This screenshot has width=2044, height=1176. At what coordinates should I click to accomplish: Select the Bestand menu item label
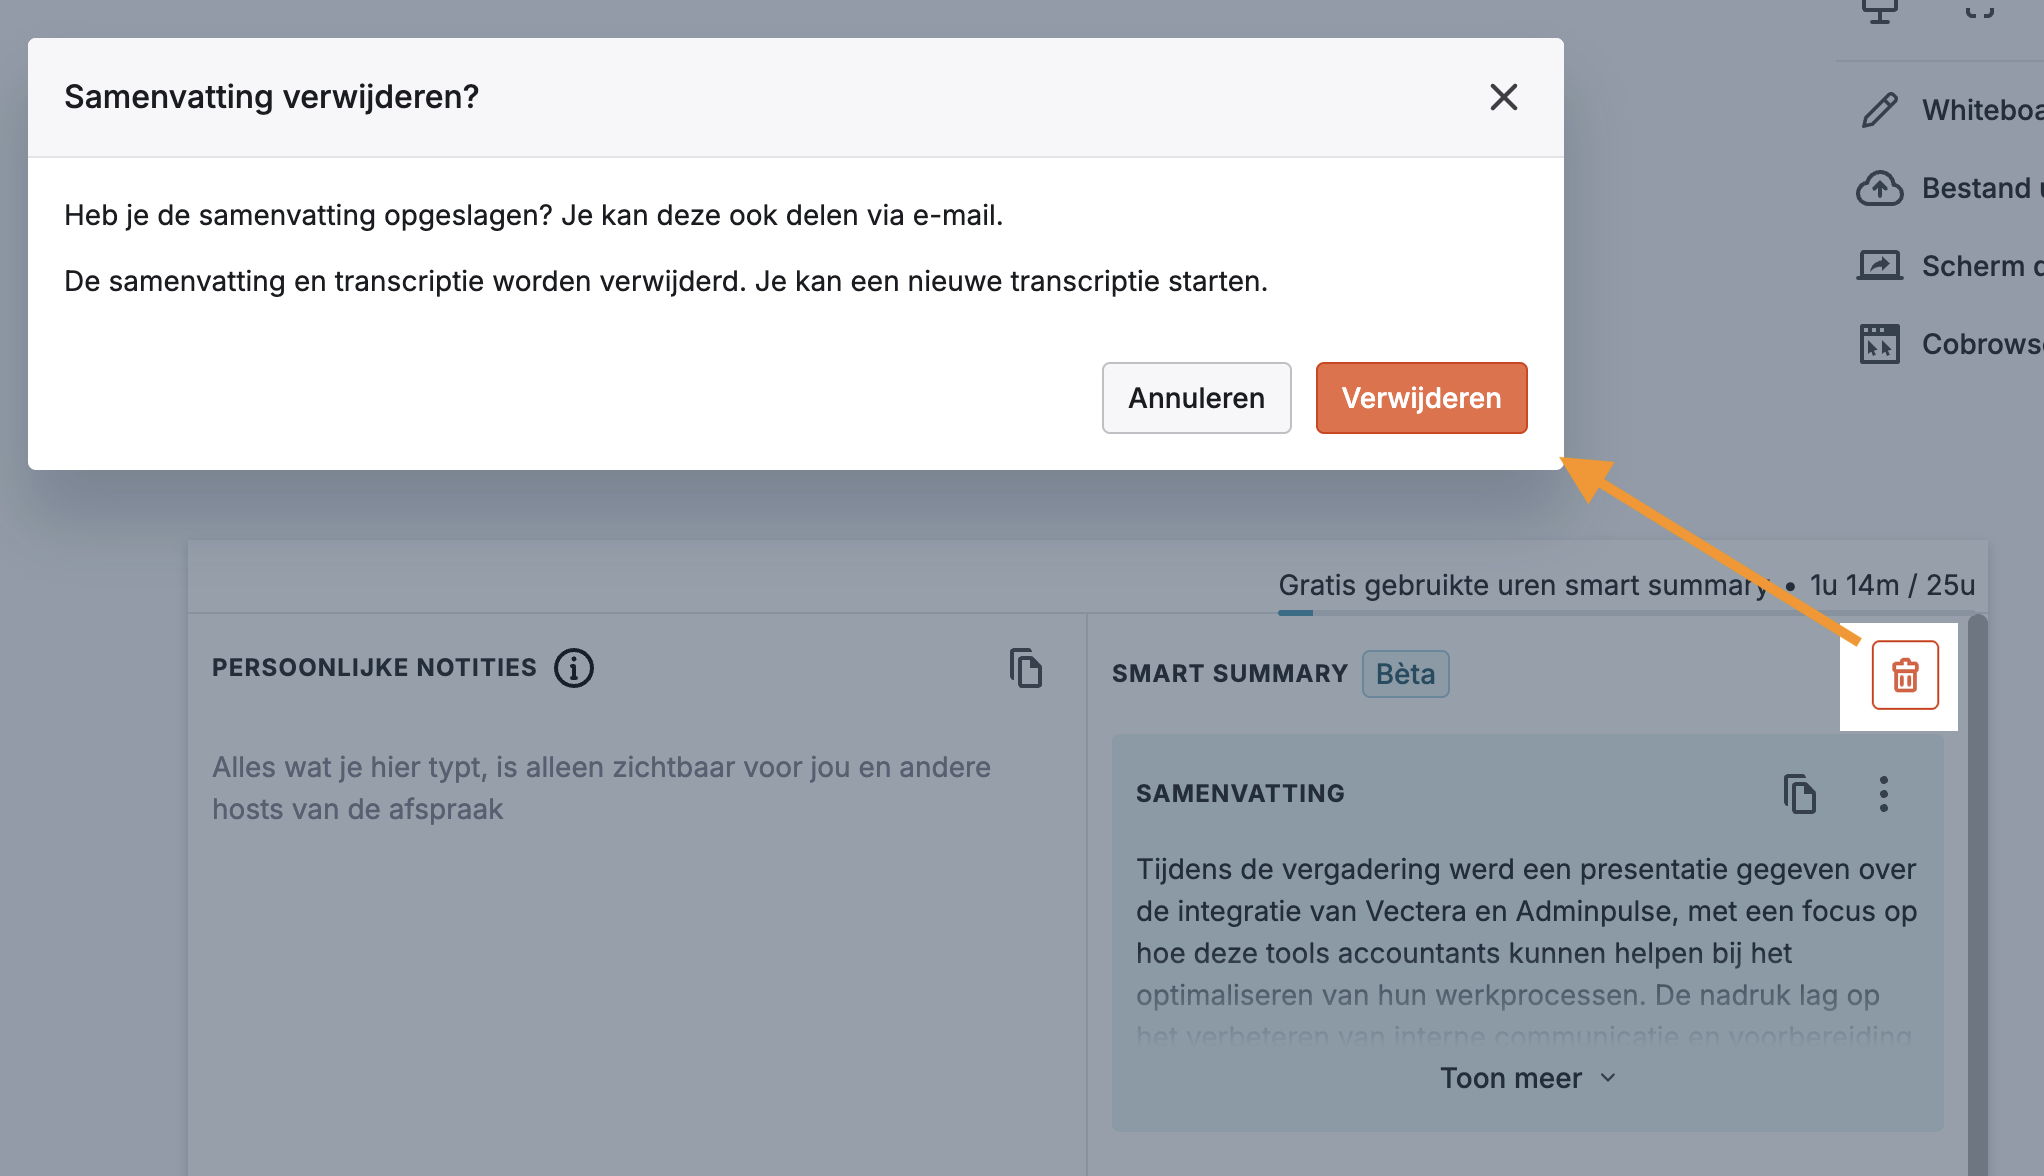pos(1982,188)
